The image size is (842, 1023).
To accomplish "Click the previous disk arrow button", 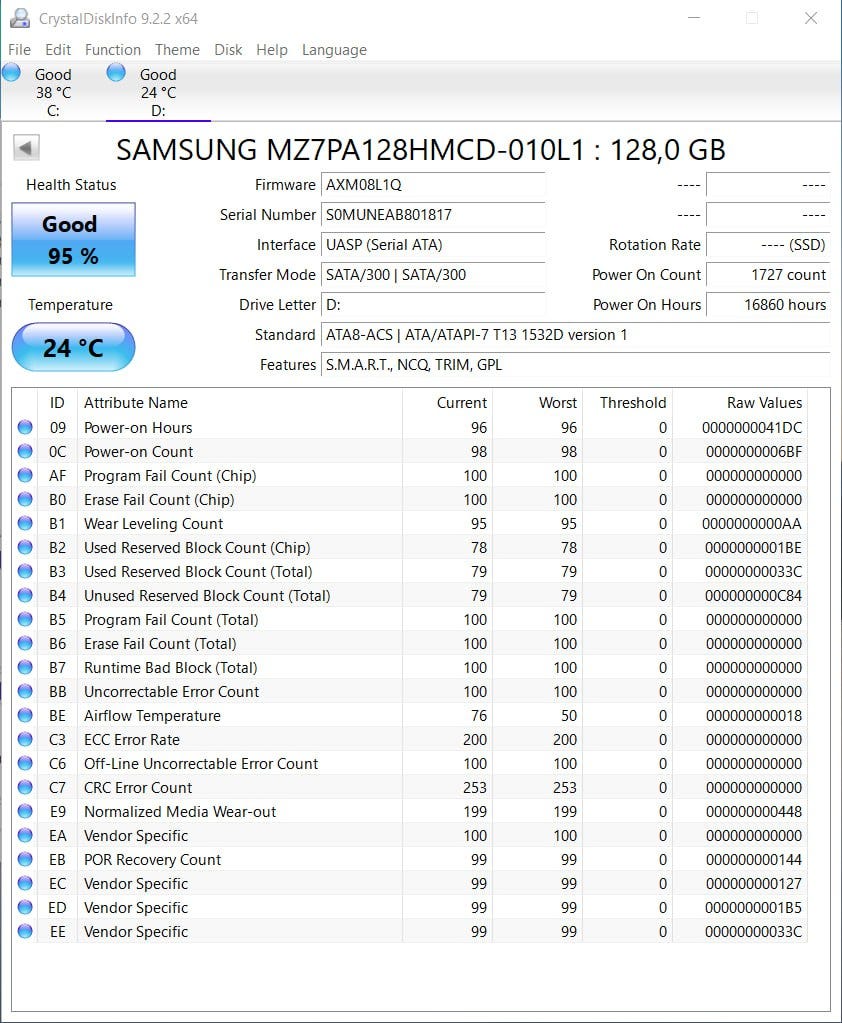I will click(x=26, y=147).
